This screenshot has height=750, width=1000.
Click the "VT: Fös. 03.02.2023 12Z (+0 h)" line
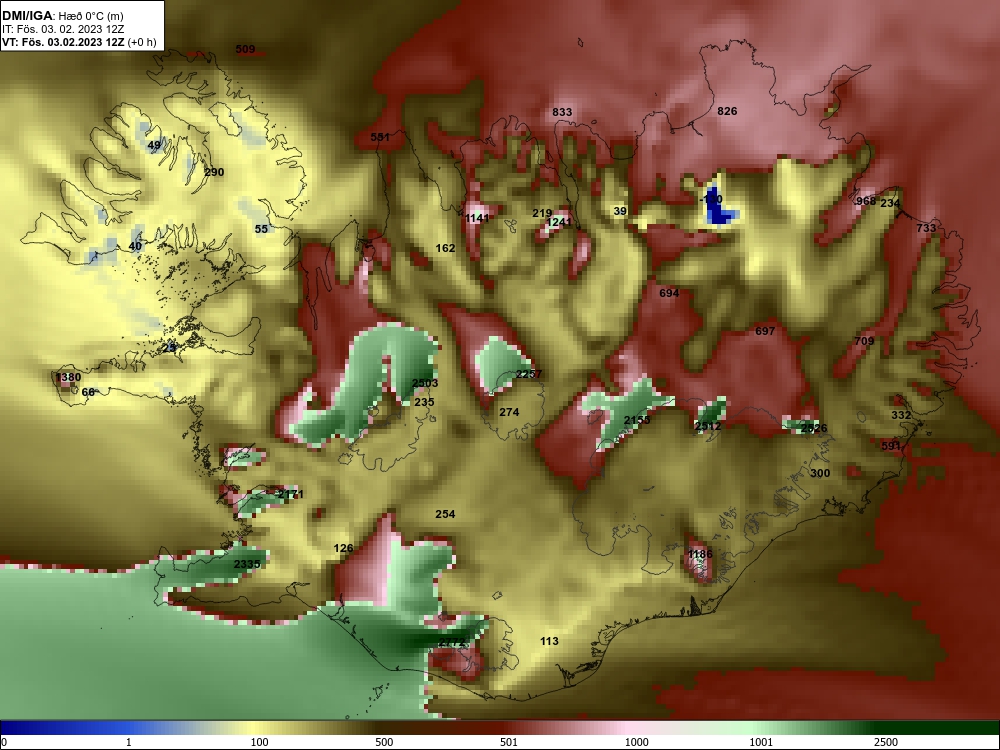tap(79, 42)
